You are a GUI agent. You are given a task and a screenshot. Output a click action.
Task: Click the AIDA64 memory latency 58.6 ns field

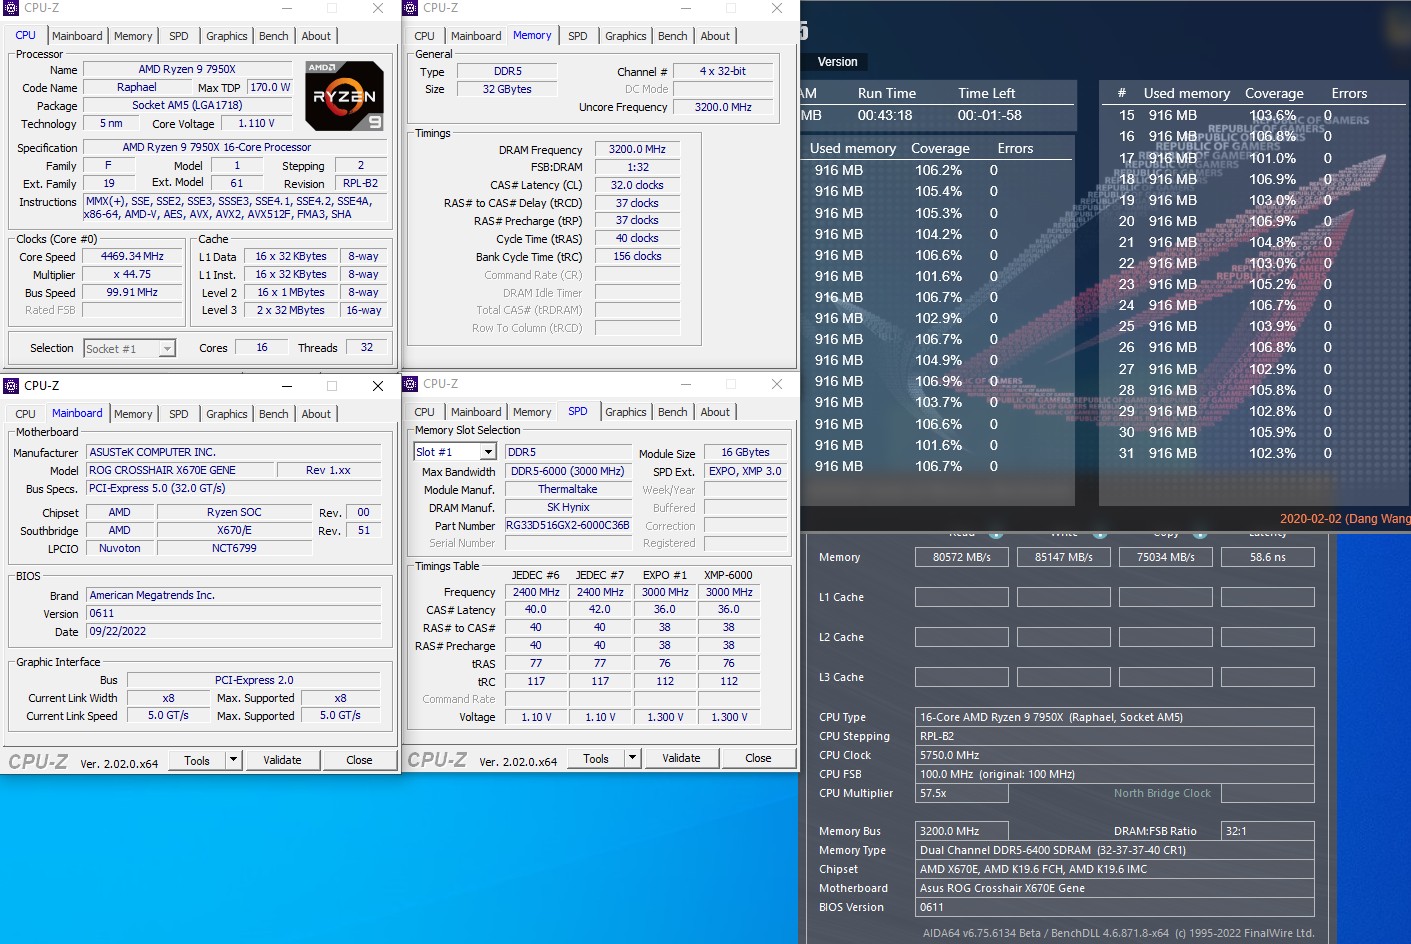(1268, 557)
